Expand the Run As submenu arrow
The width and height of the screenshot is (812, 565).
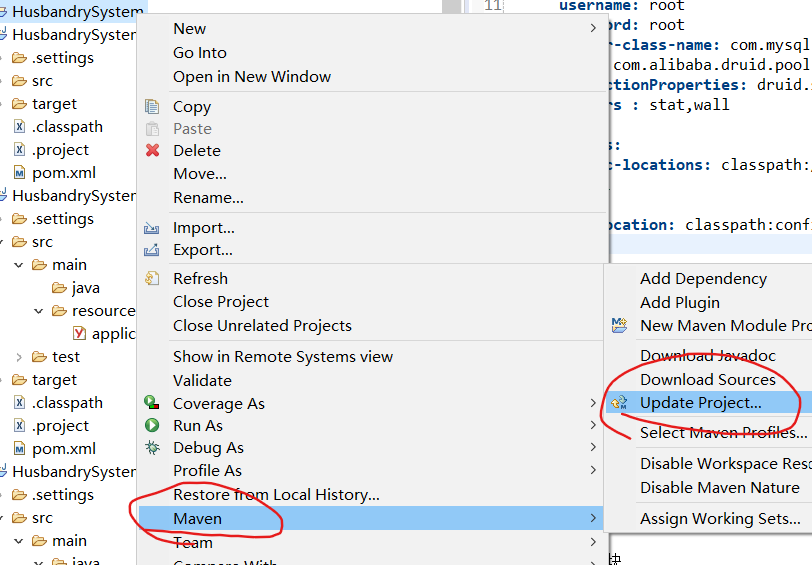(593, 425)
